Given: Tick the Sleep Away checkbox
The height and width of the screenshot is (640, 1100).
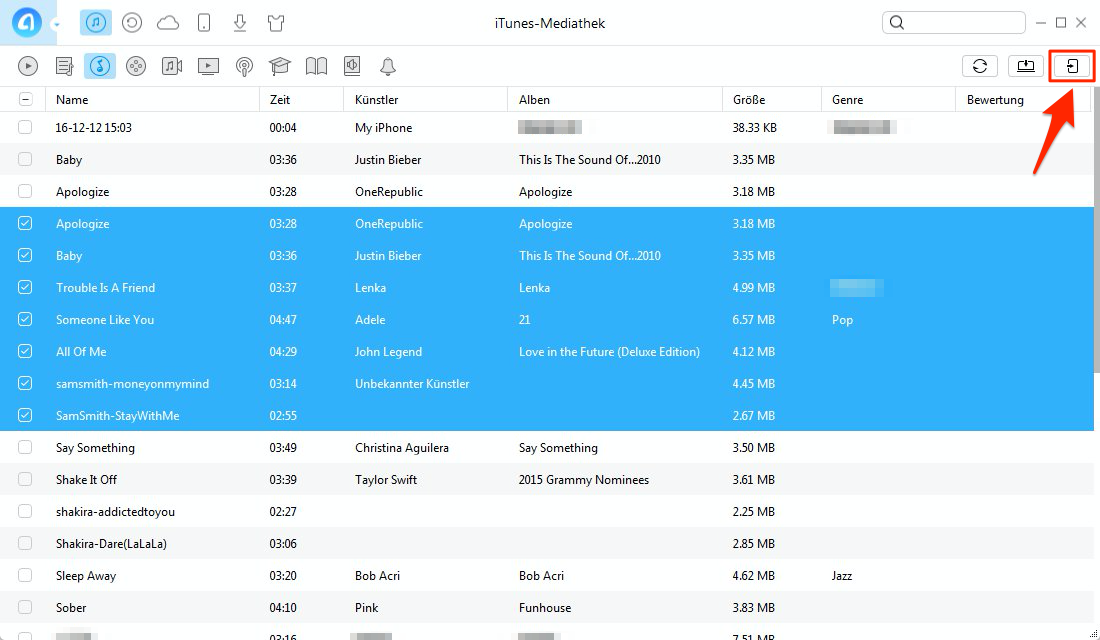Looking at the screenshot, I should tap(25, 575).
